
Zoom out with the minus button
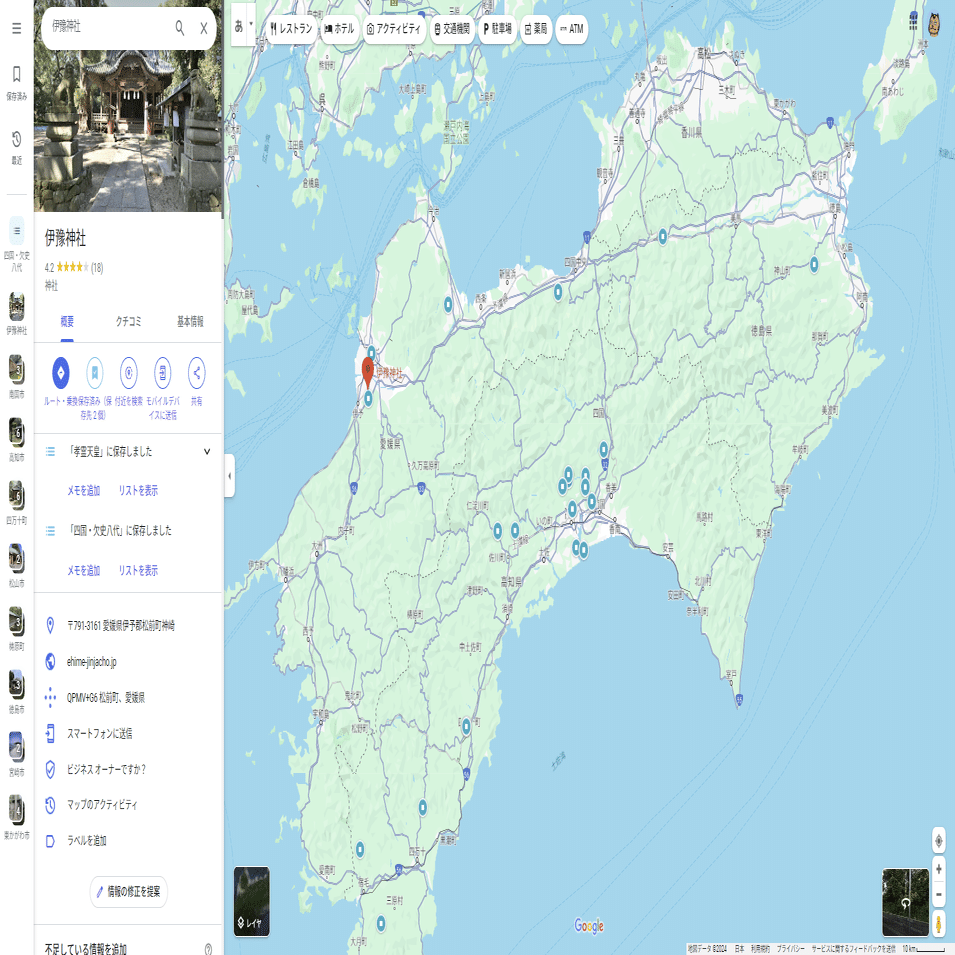(939, 893)
